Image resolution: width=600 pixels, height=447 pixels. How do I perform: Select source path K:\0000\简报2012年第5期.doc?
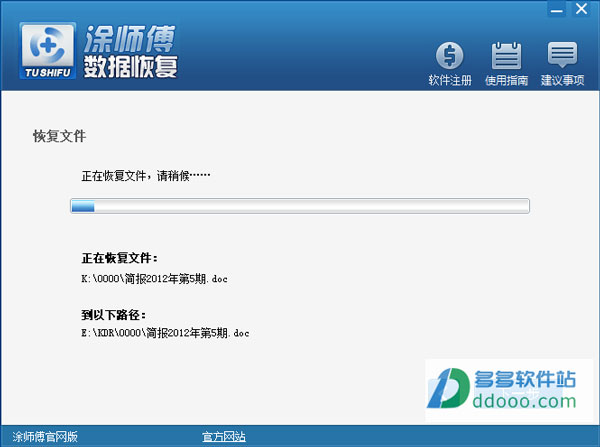[154, 279]
